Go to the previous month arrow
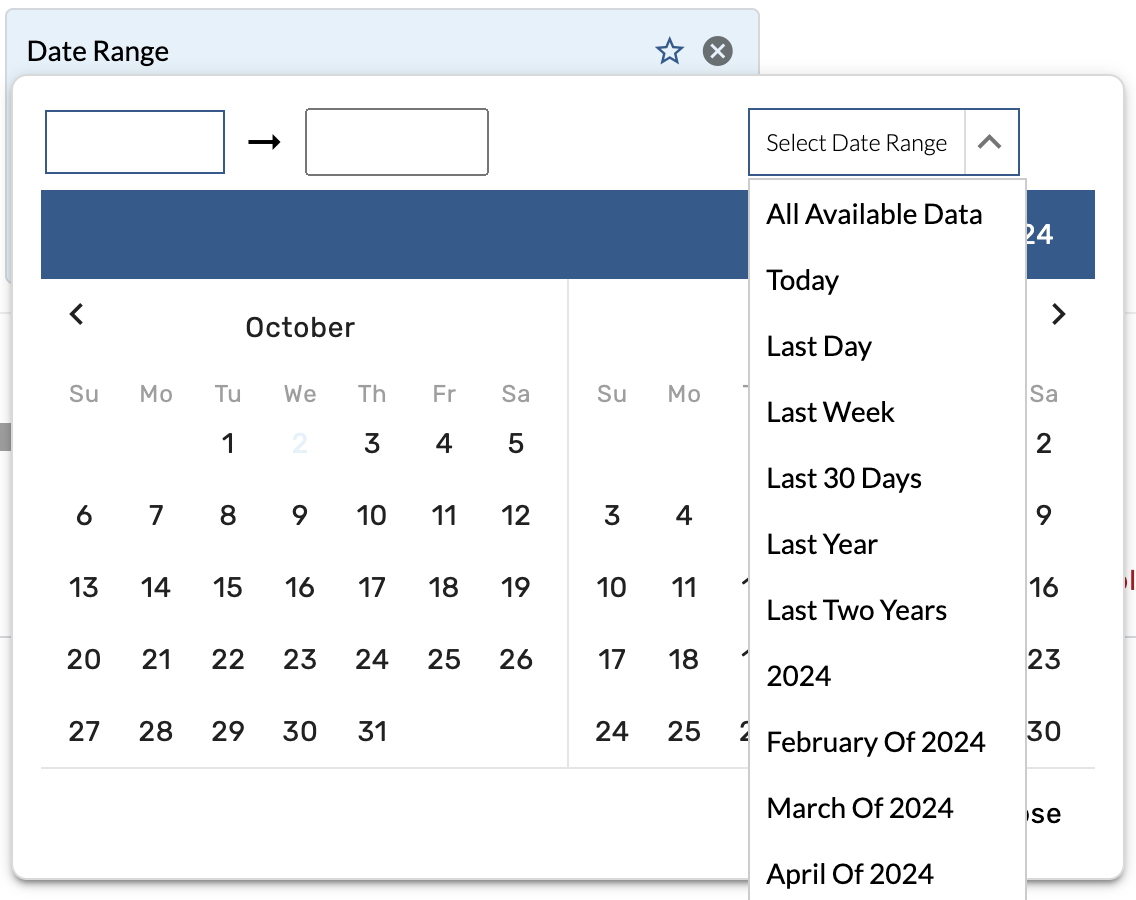 (x=77, y=314)
